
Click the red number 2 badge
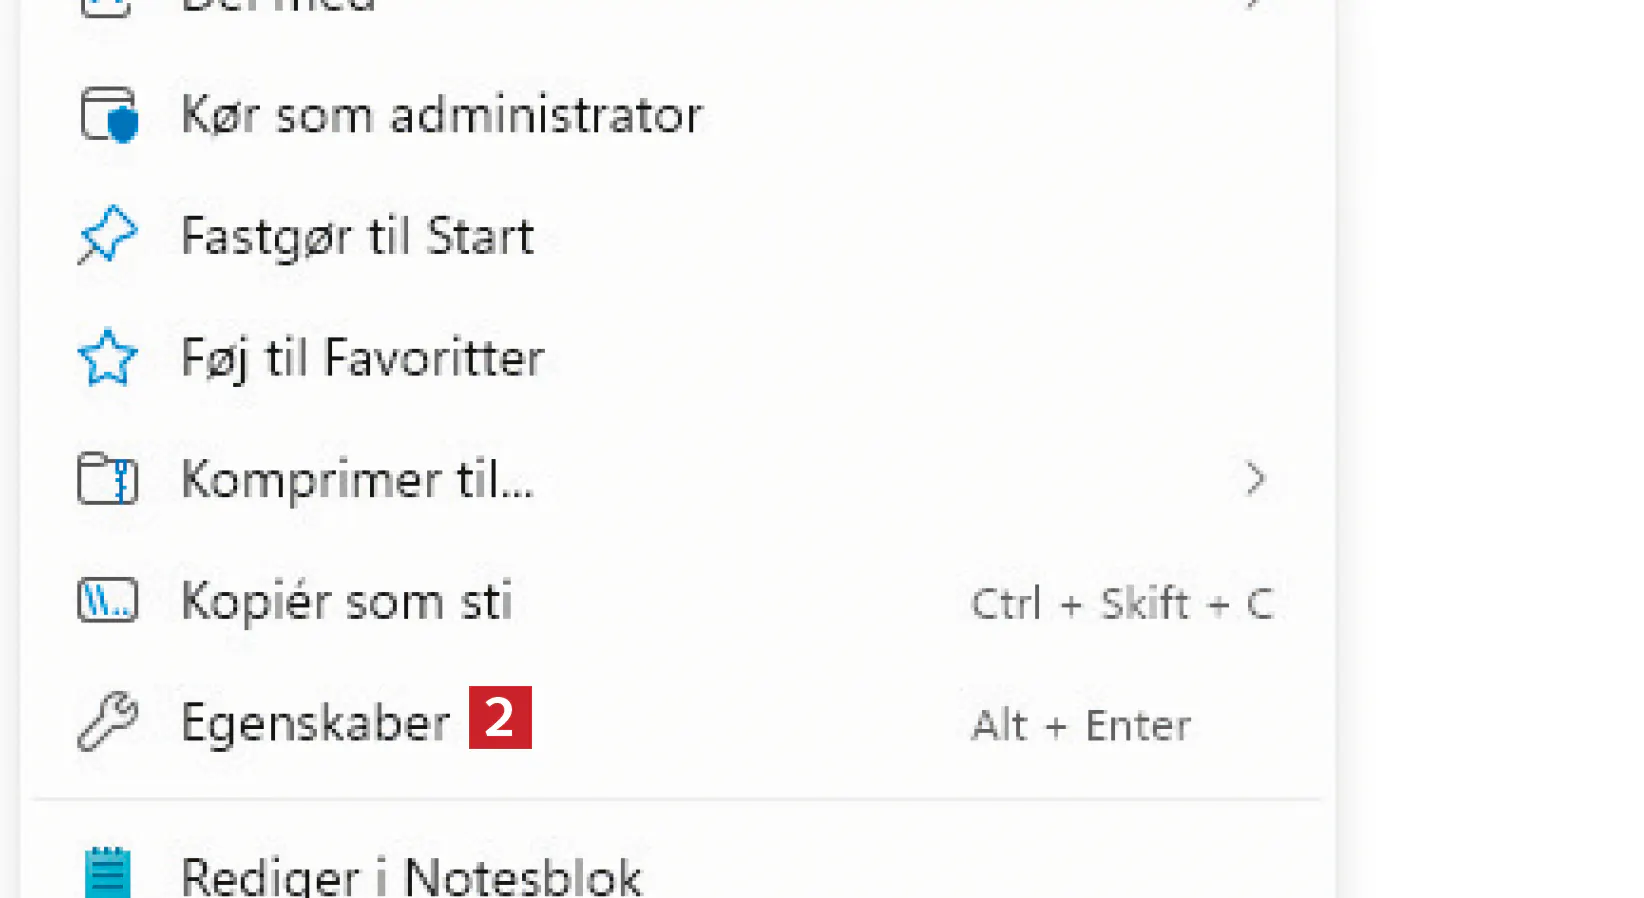coord(500,718)
